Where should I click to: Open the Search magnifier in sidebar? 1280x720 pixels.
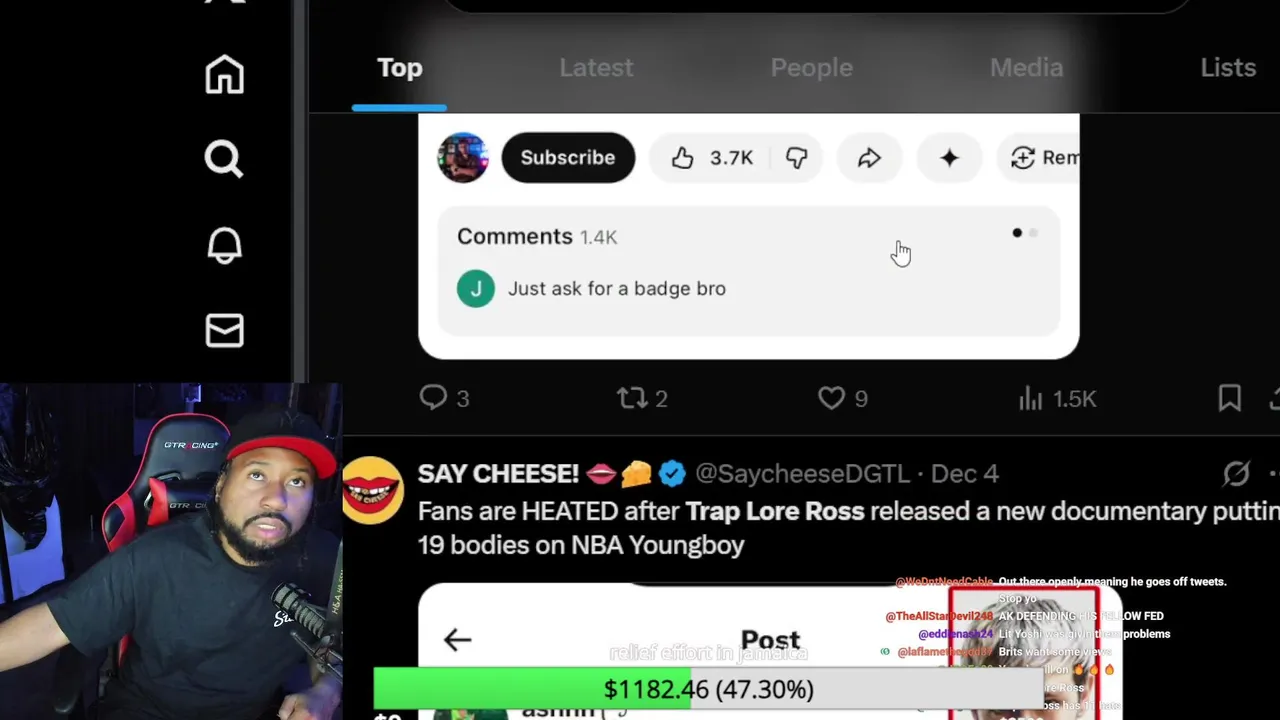point(224,159)
